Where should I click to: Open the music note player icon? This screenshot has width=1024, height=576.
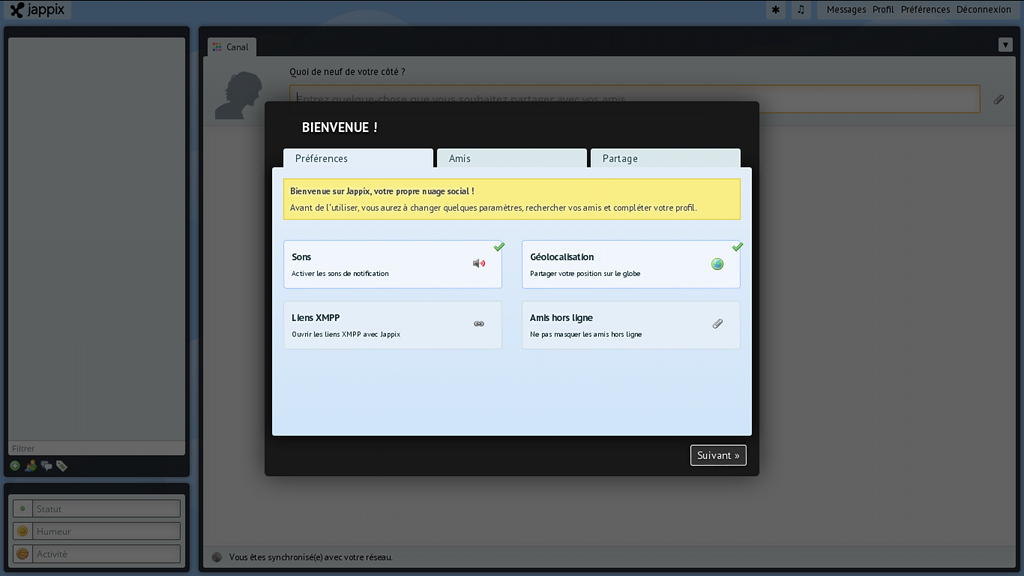[801, 10]
